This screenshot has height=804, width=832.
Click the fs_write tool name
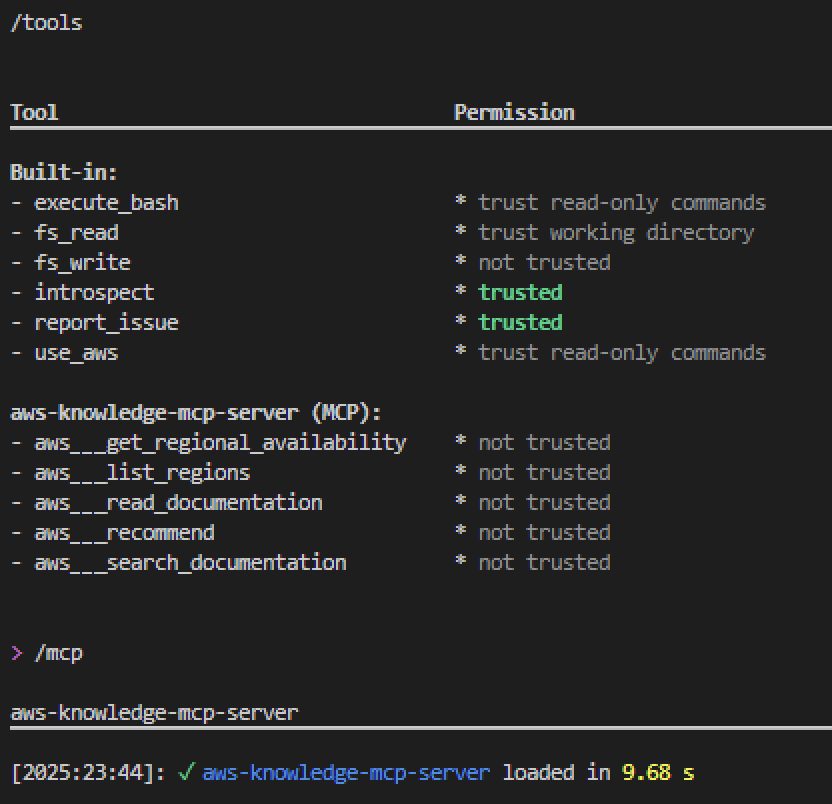pyautogui.click(x=82, y=263)
